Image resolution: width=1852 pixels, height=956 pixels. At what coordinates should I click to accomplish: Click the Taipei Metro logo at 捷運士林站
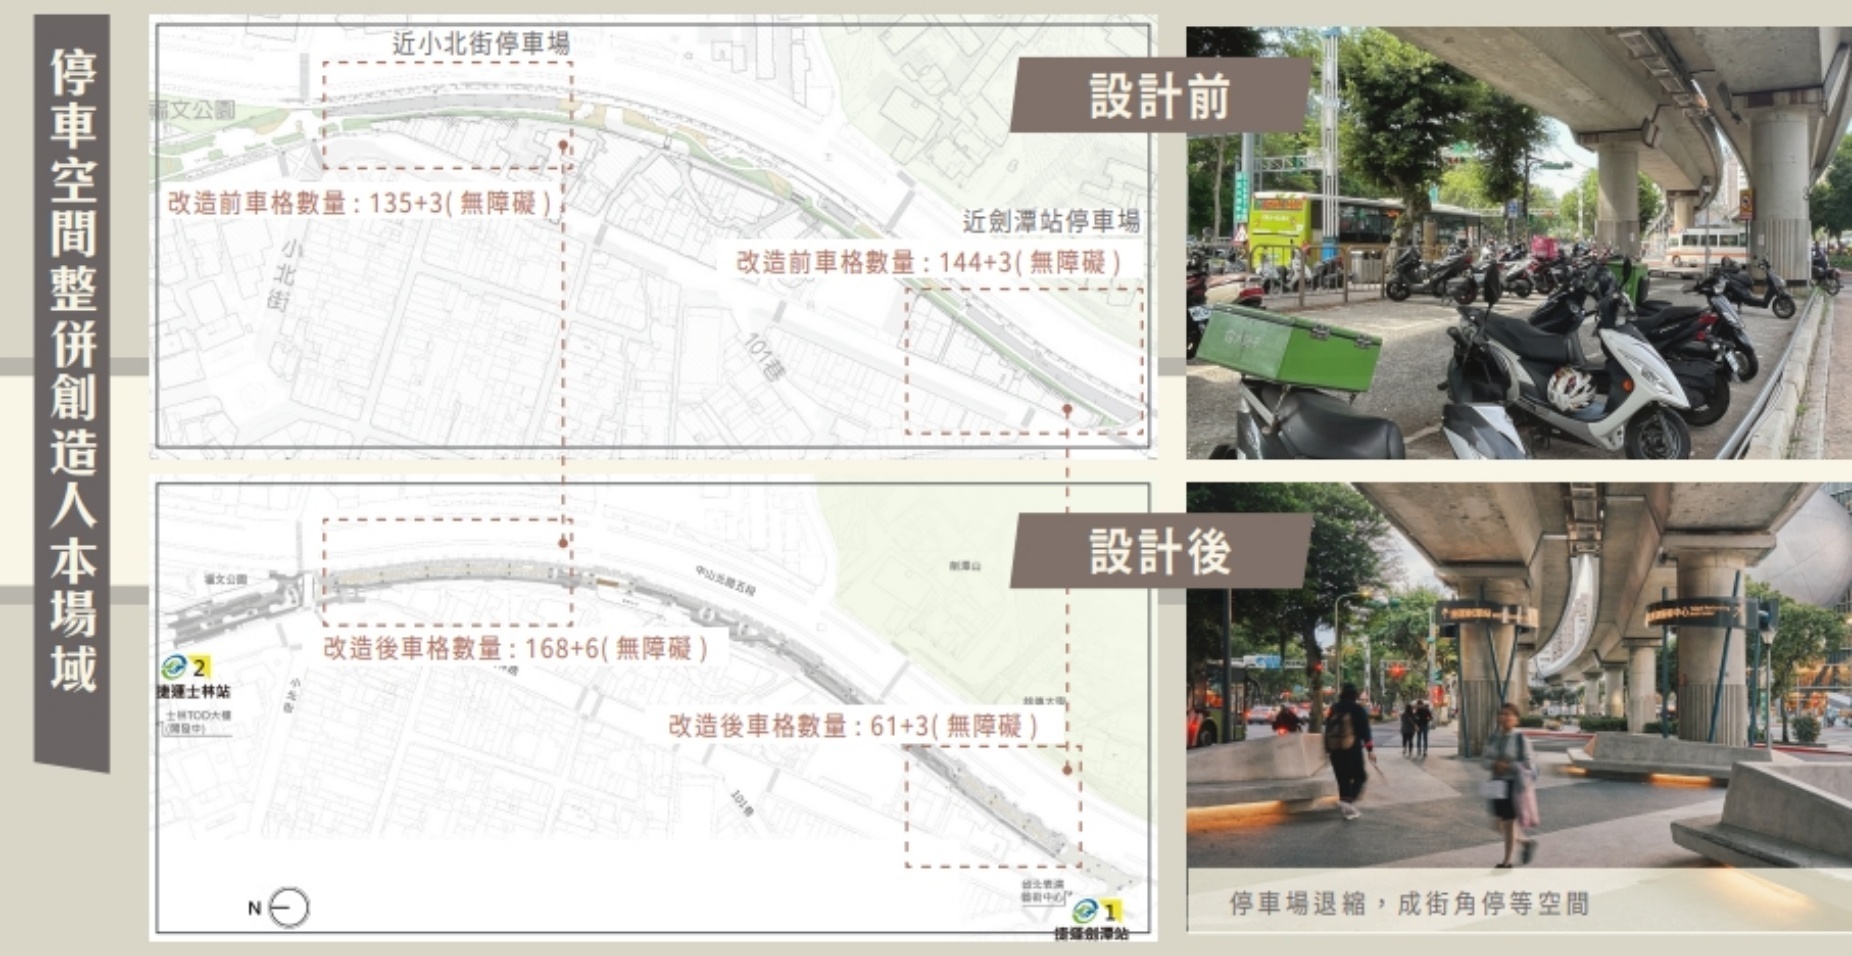point(175,668)
